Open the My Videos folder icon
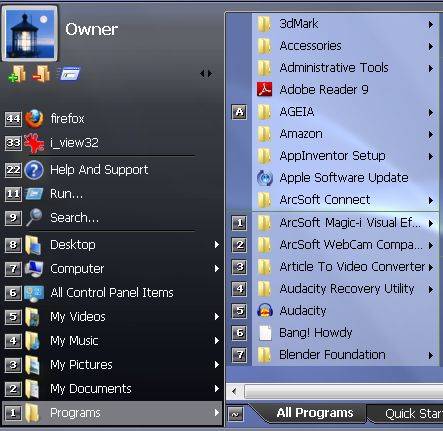The image size is (443, 431). (x=32, y=317)
